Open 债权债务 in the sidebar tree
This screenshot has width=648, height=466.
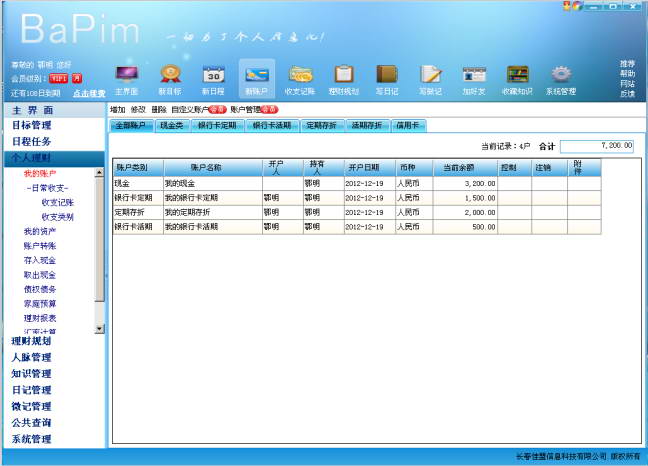40,289
